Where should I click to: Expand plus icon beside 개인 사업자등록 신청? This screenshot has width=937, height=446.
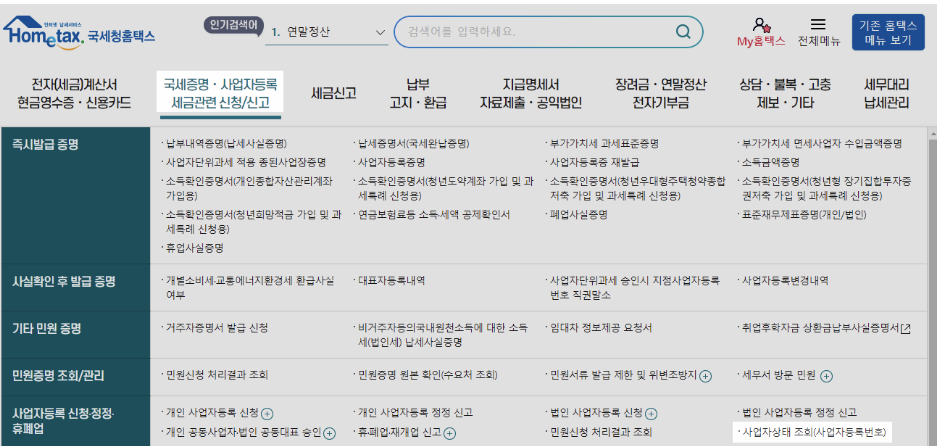pyautogui.click(x=267, y=413)
